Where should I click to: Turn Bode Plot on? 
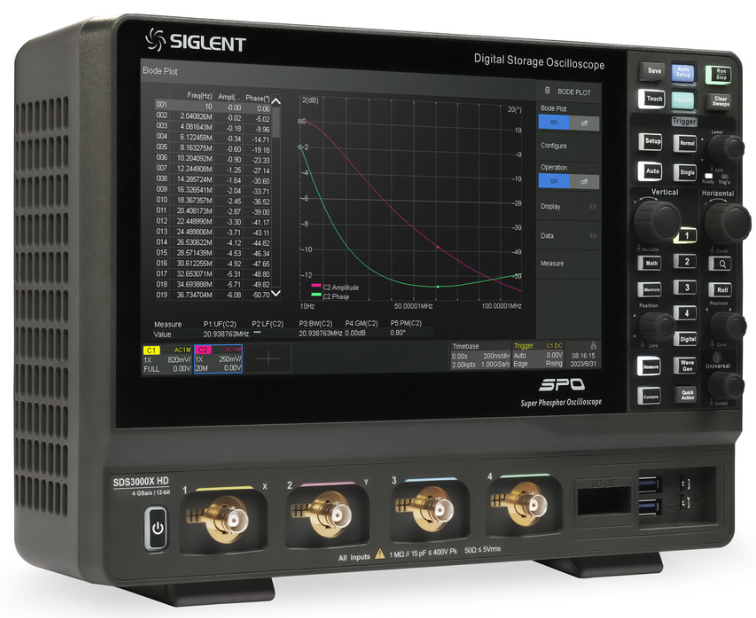coord(554,122)
